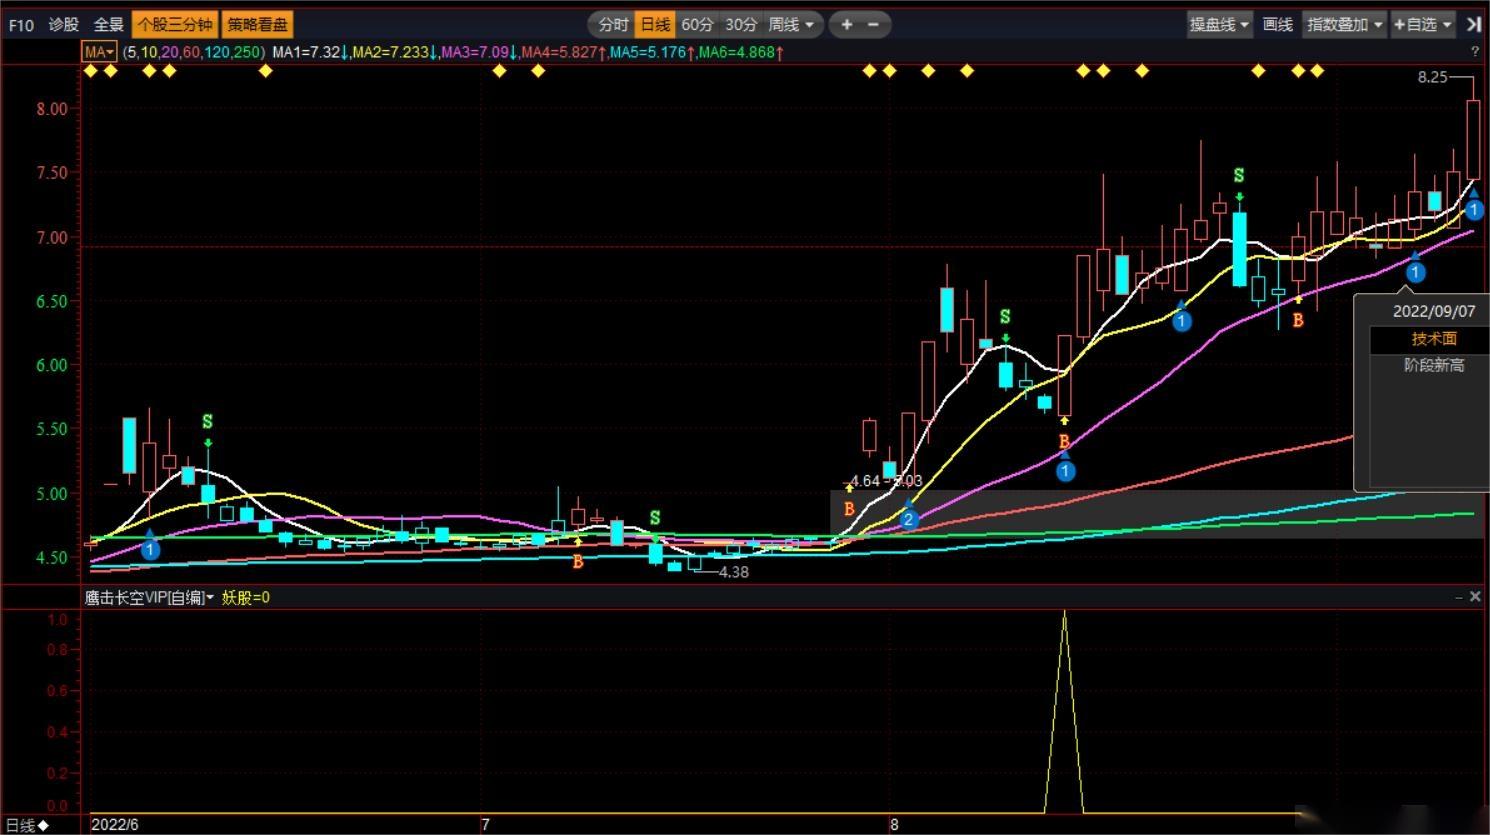
Task: Open the 指数叠加 dropdown
Action: click(x=1345, y=25)
